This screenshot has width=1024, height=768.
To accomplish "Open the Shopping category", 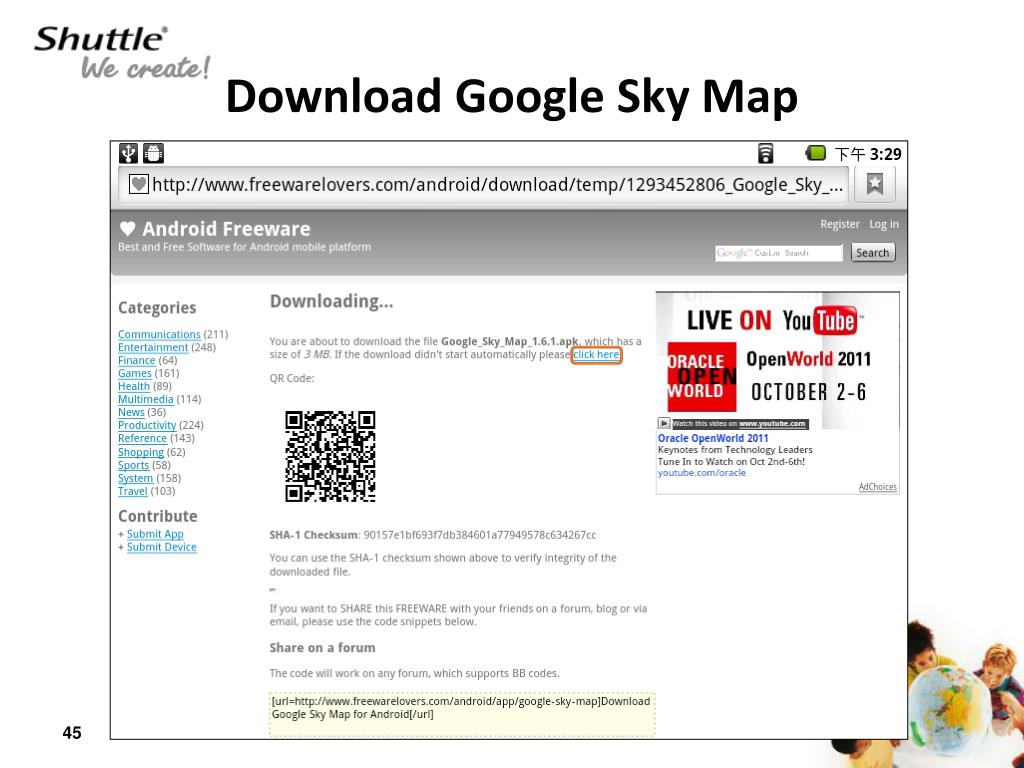I will pos(141,453).
